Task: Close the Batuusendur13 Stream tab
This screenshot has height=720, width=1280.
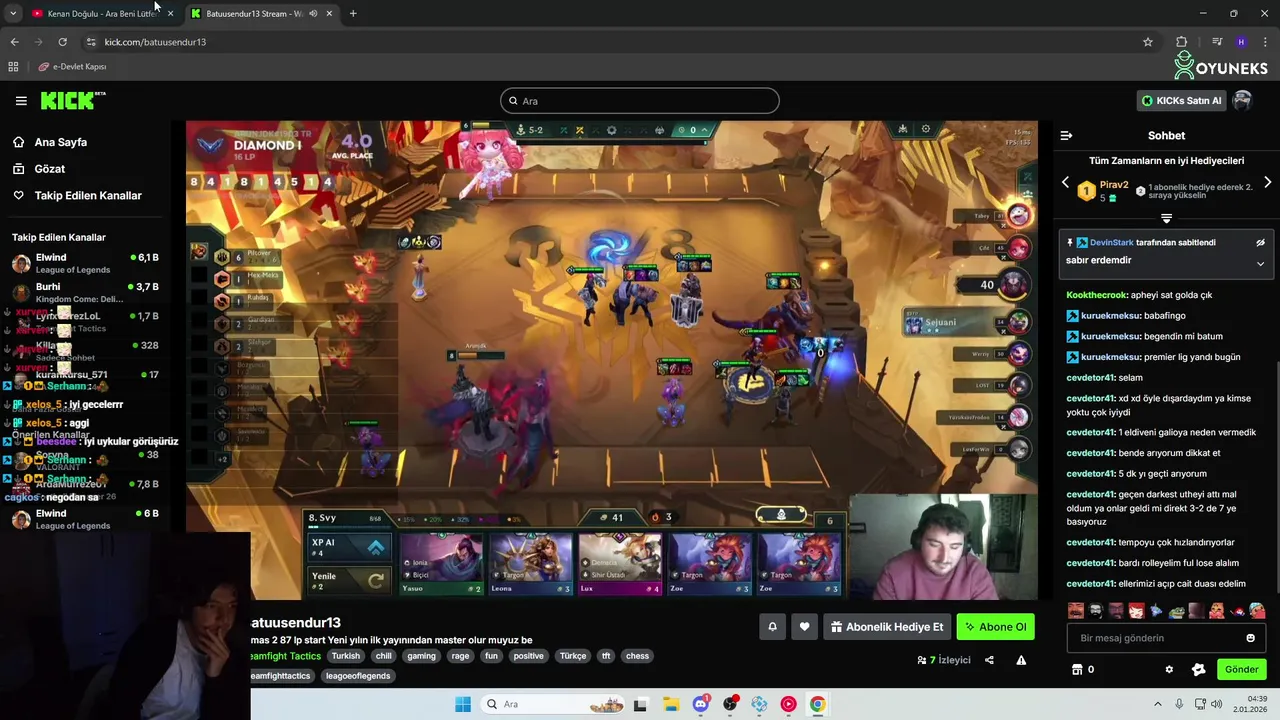Action: click(x=329, y=13)
